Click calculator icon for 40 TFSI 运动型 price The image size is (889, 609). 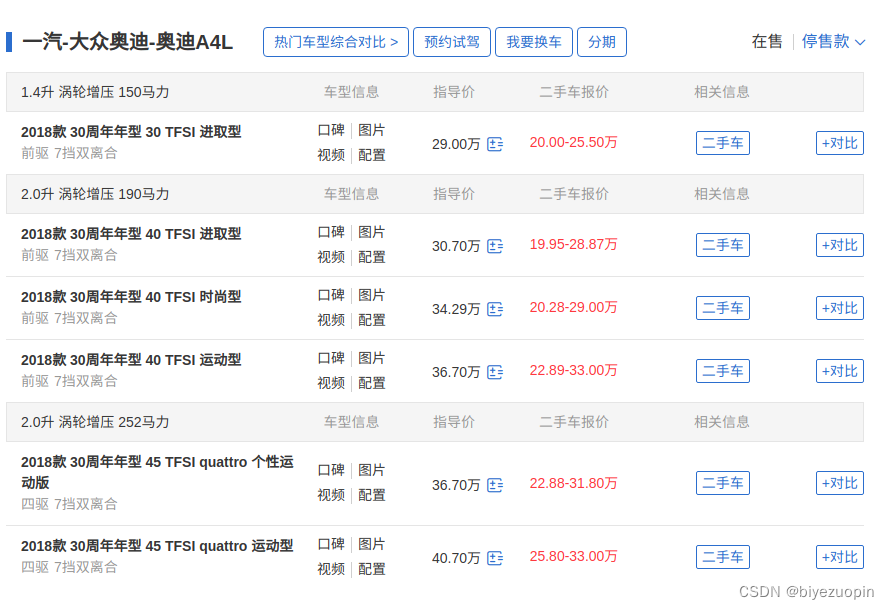tap(495, 372)
